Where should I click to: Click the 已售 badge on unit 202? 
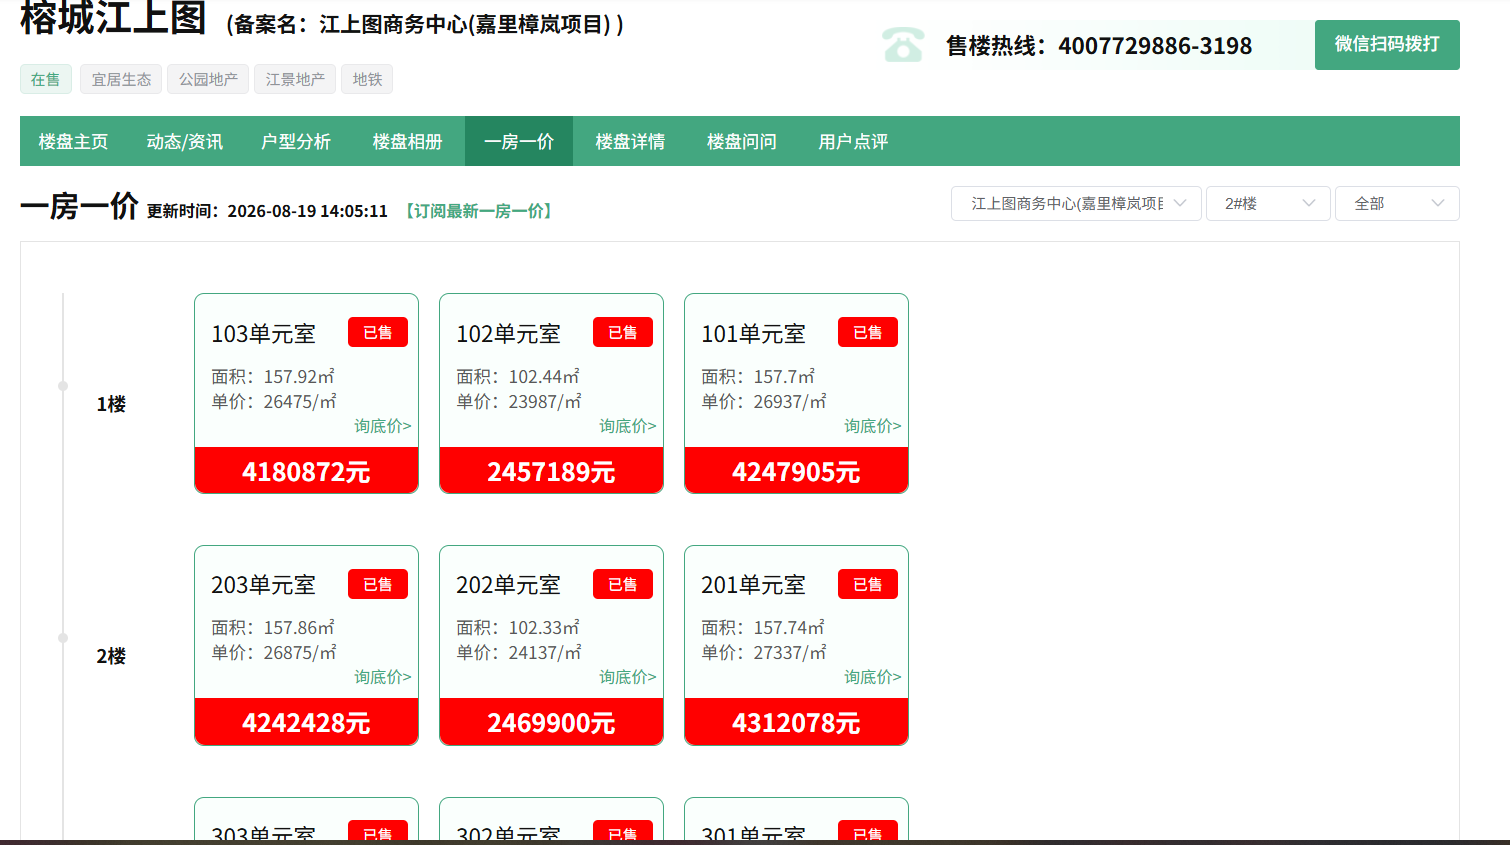(623, 584)
